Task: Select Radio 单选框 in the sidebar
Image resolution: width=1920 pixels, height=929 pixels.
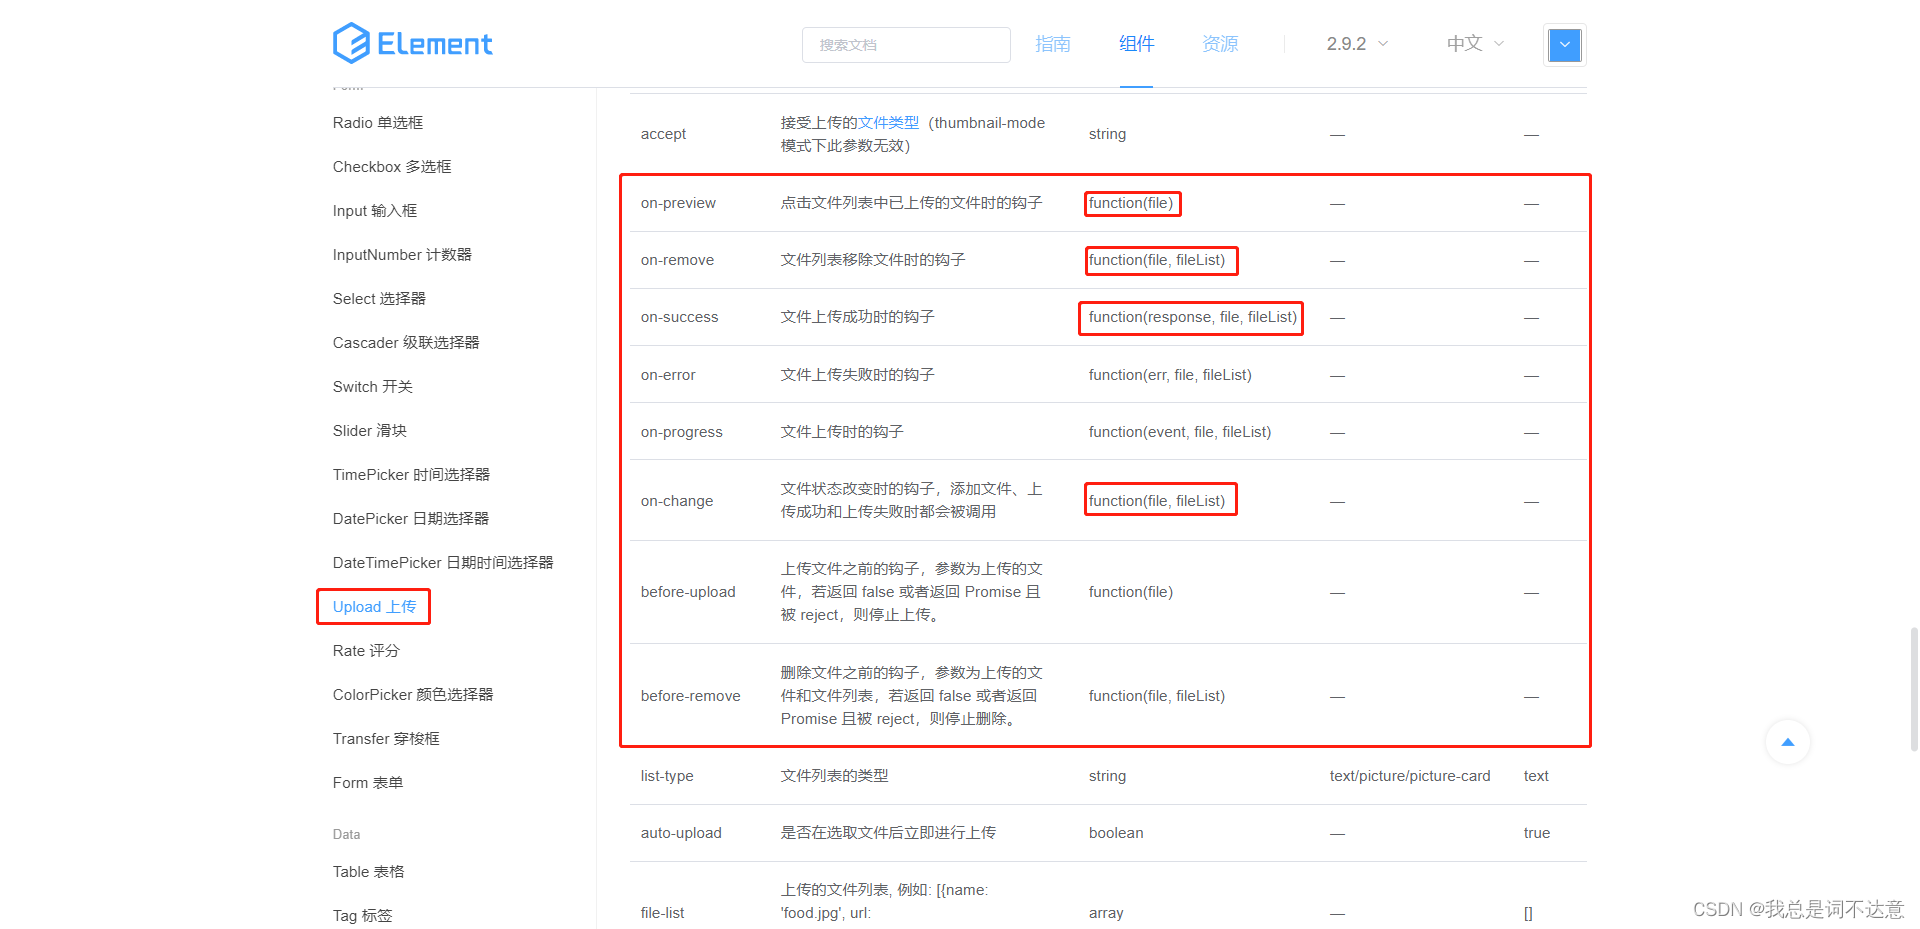Action: click(x=377, y=122)
